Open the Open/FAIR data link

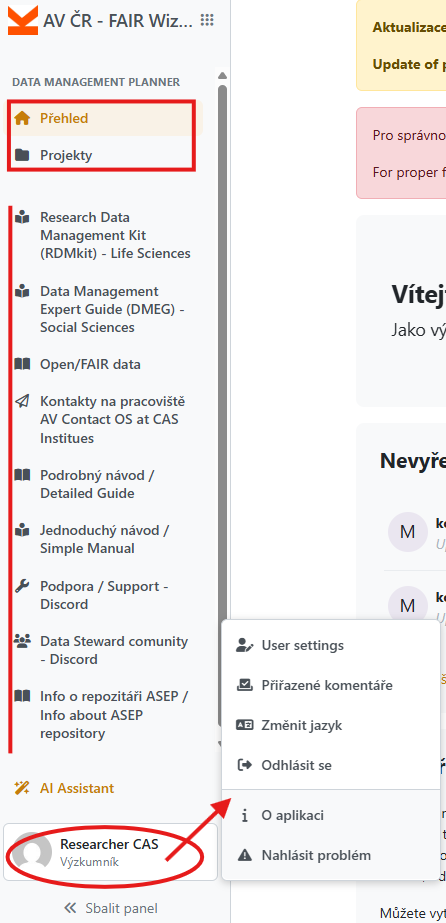[x=90, y=364]
